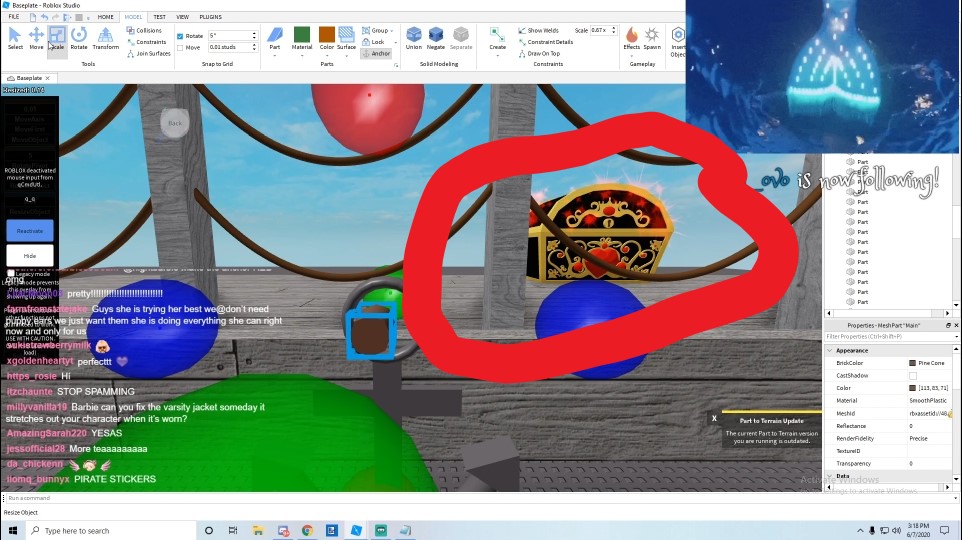
Task: Uncheck the Rotate snap checkbox
Action: (x=180, y=36)
